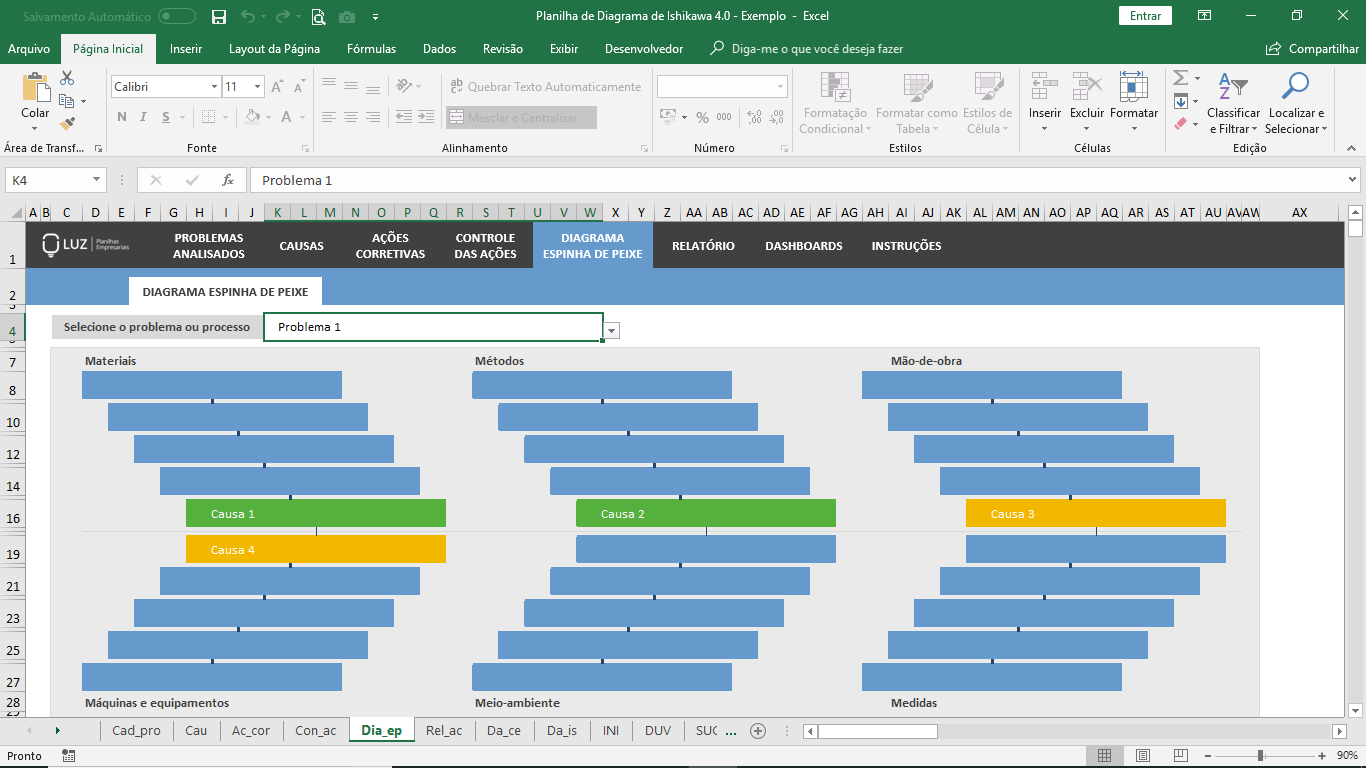
Task: Click the increase indent icon
Action: click(x=428, y=117)
